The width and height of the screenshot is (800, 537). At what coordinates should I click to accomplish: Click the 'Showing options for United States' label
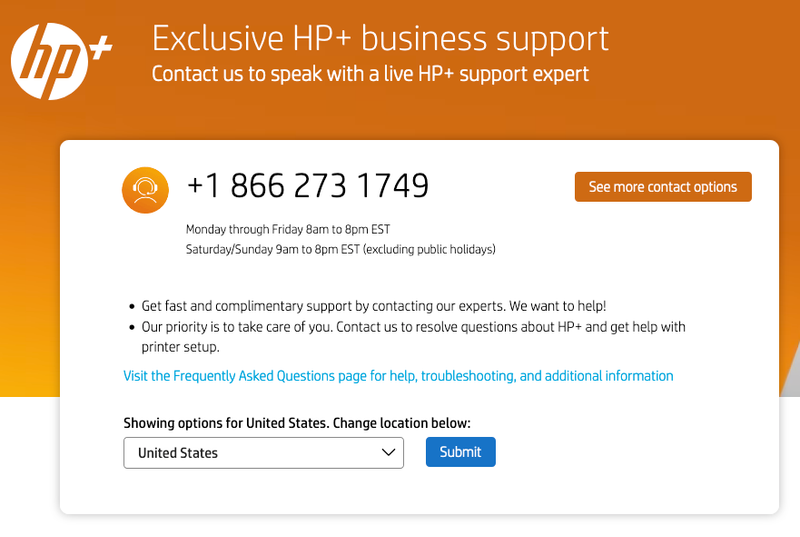click(297, 423)
